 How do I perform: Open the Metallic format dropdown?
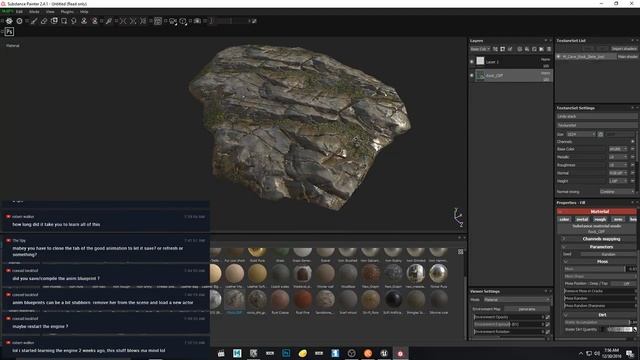click(617, 157)
